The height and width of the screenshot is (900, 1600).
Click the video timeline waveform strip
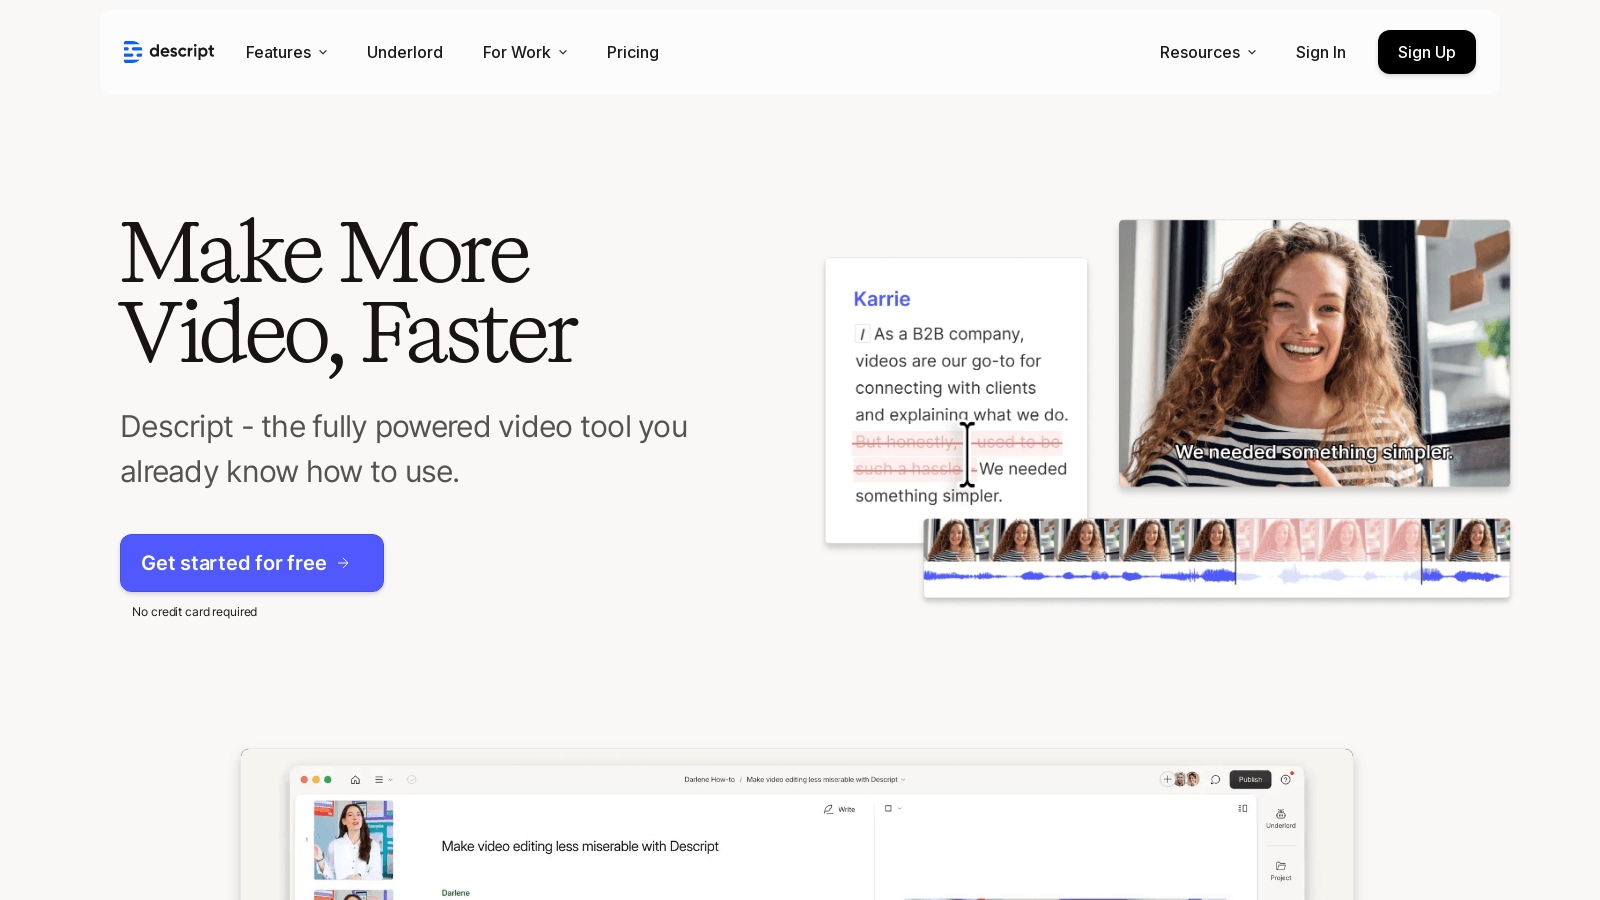point(1216,558)
